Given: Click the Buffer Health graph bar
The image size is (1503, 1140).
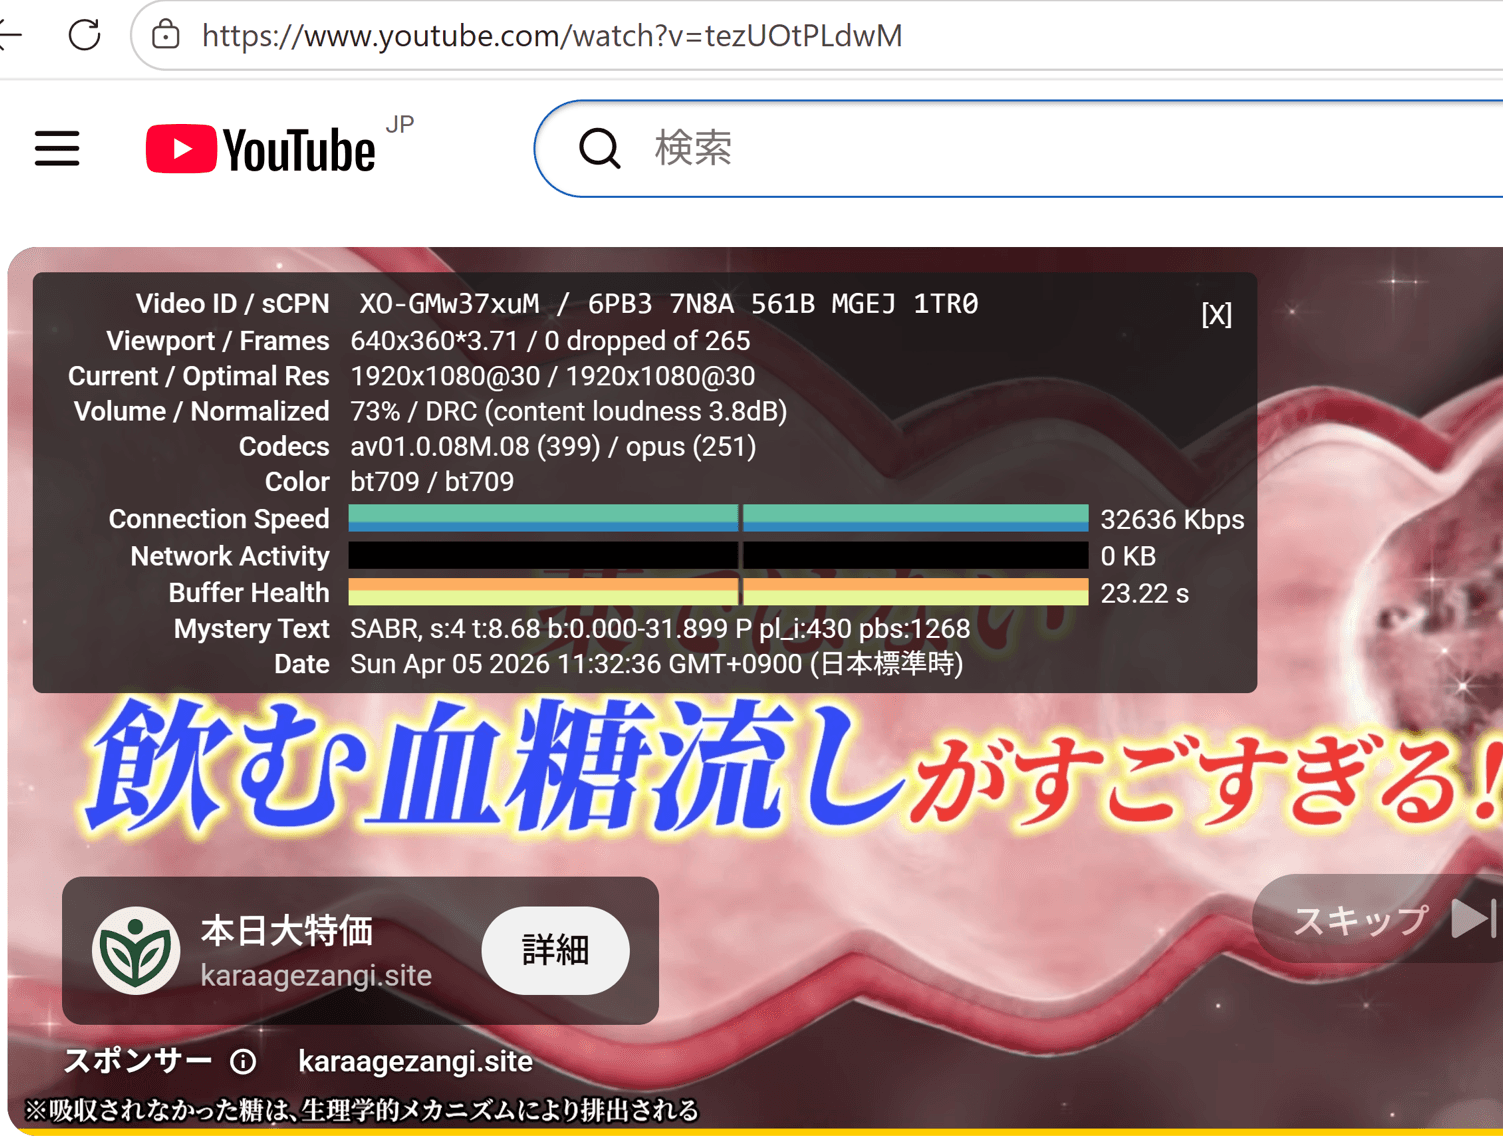Looking at the screenshot, I should (718, 592).
